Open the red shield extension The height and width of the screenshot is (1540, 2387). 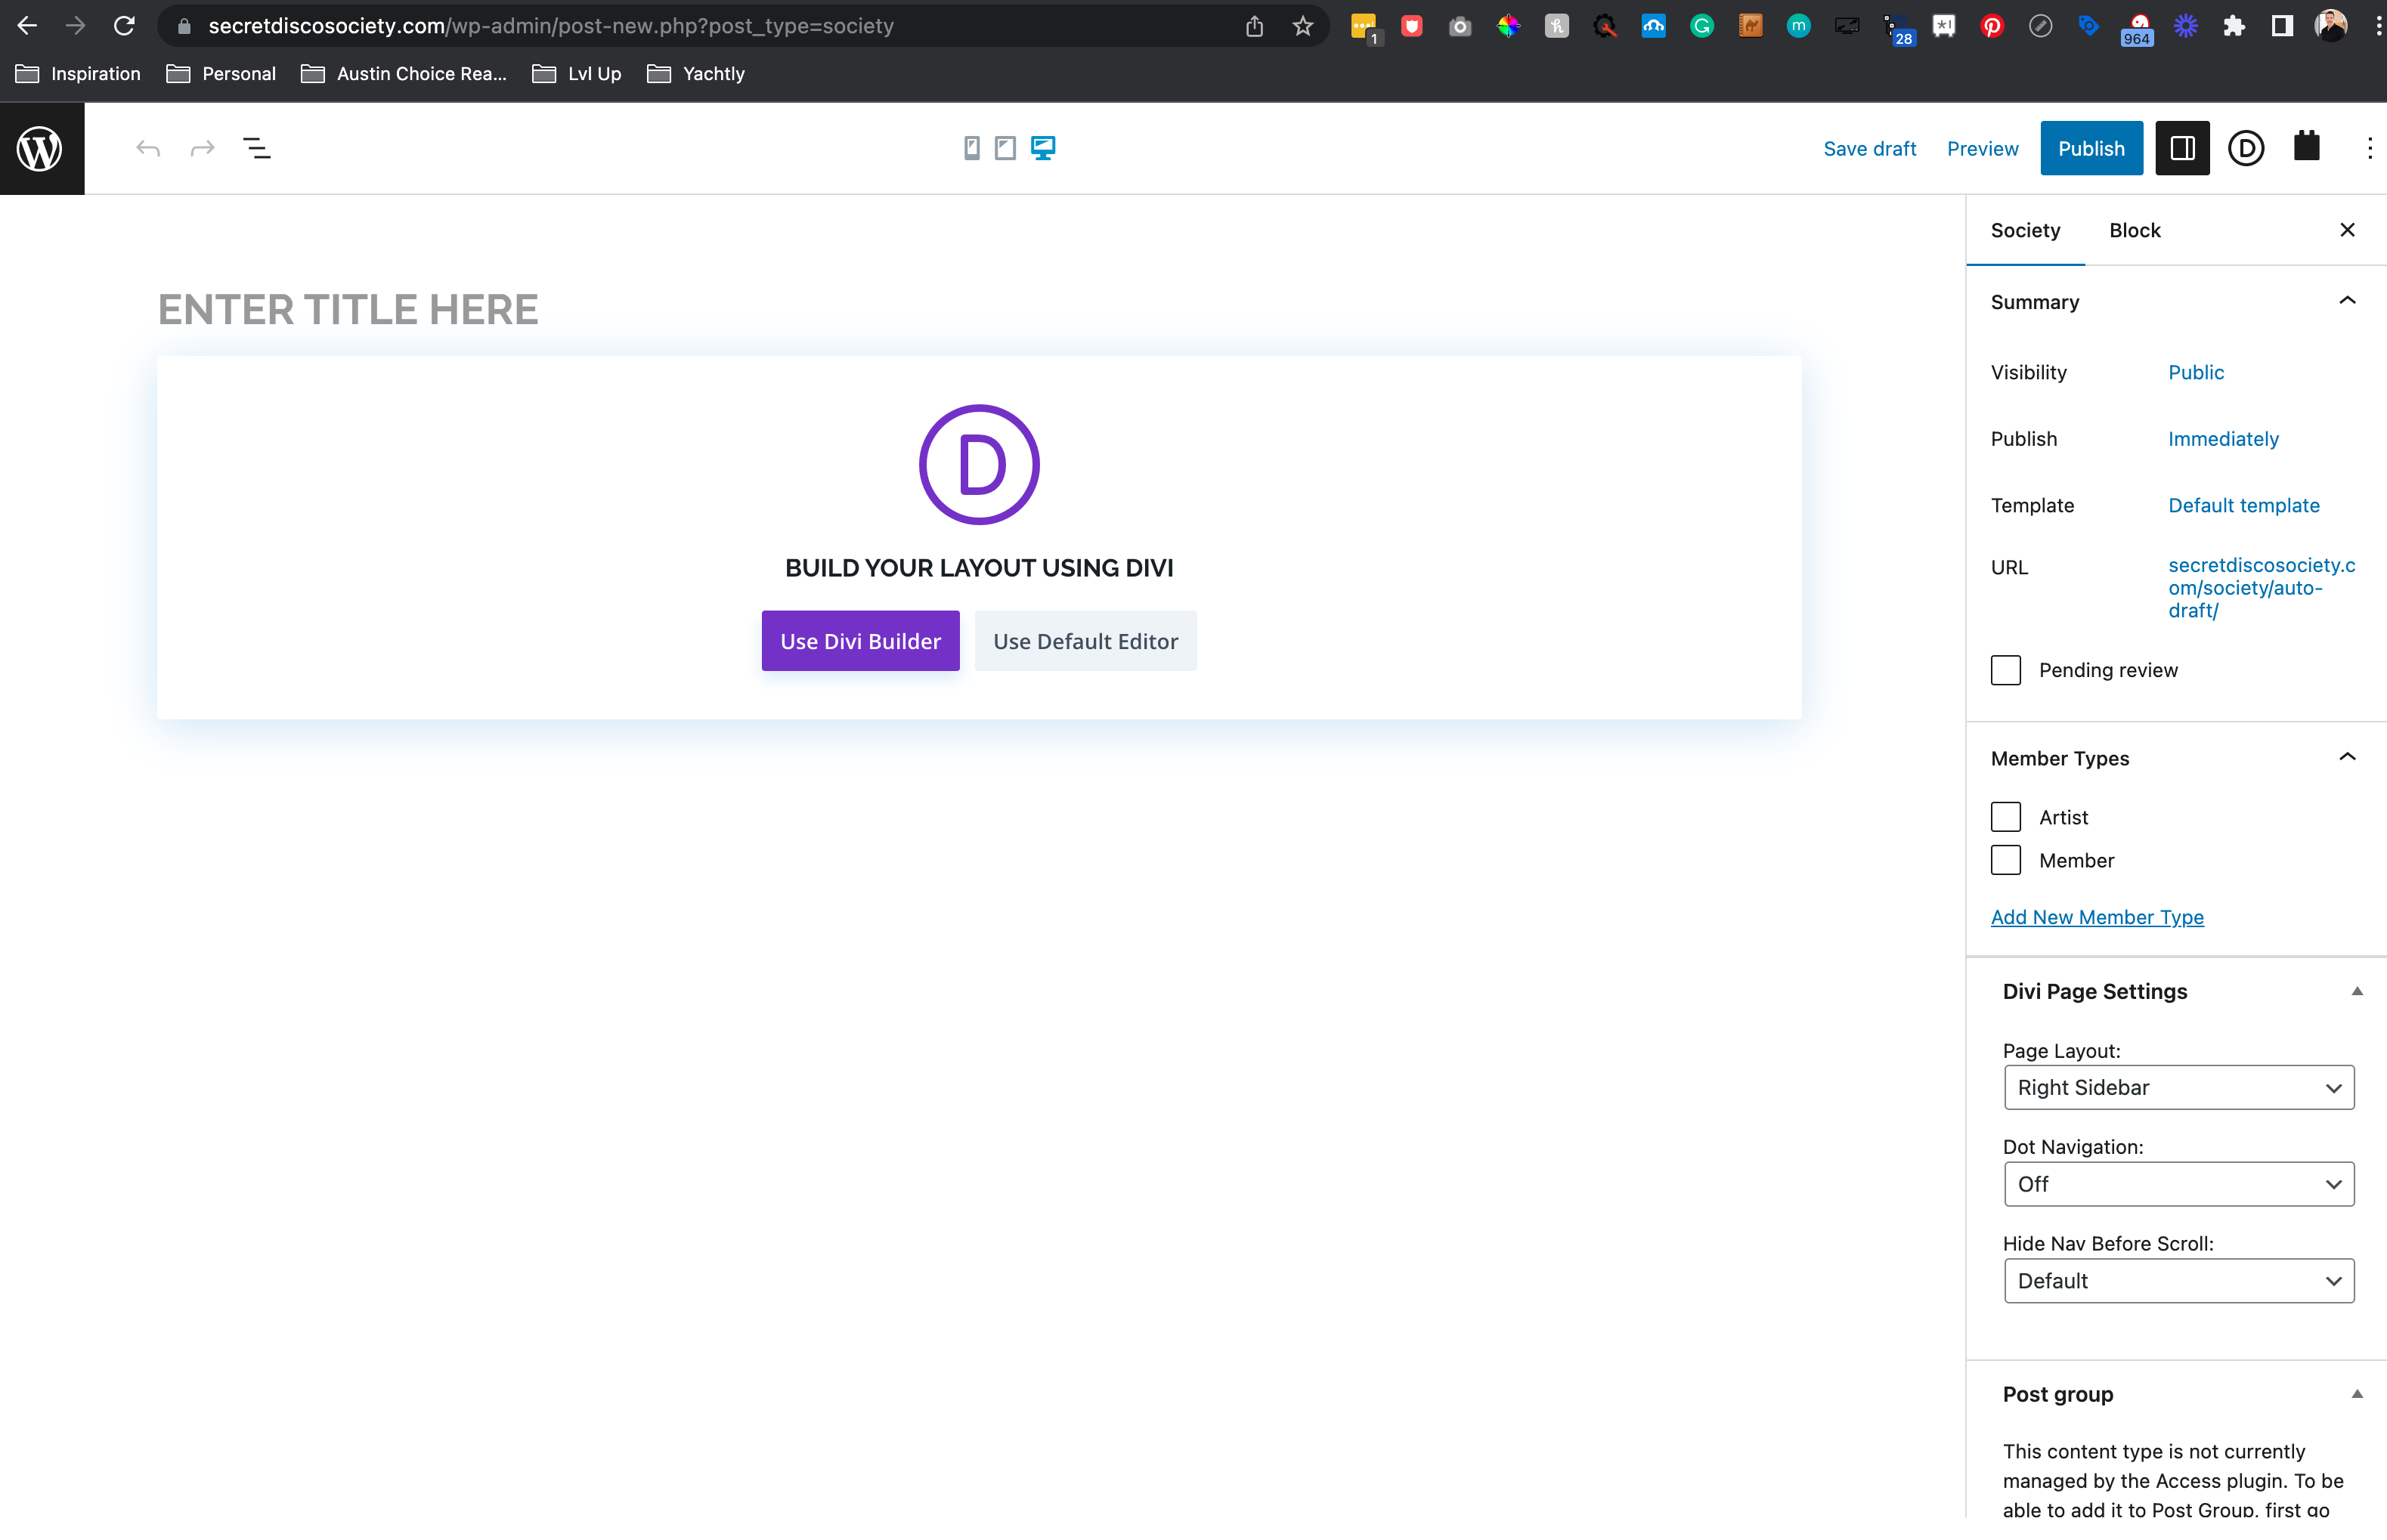(1411, 26)
